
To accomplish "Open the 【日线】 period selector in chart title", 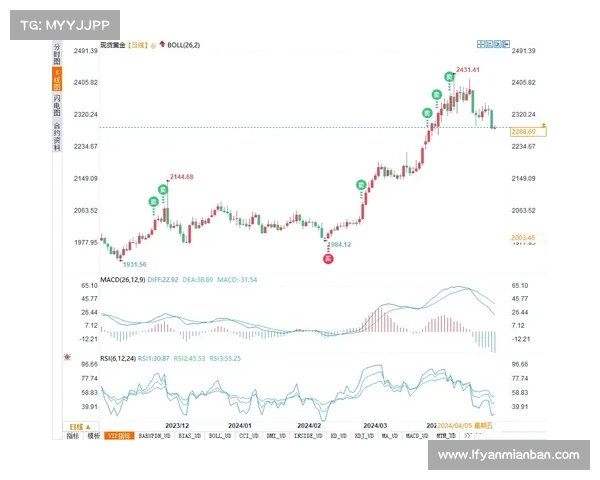I will pos(133,45).
